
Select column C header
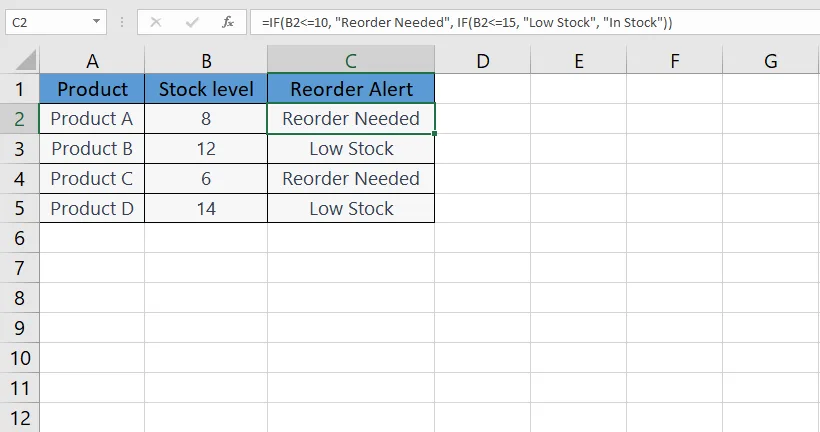click(x=351, y=61)
